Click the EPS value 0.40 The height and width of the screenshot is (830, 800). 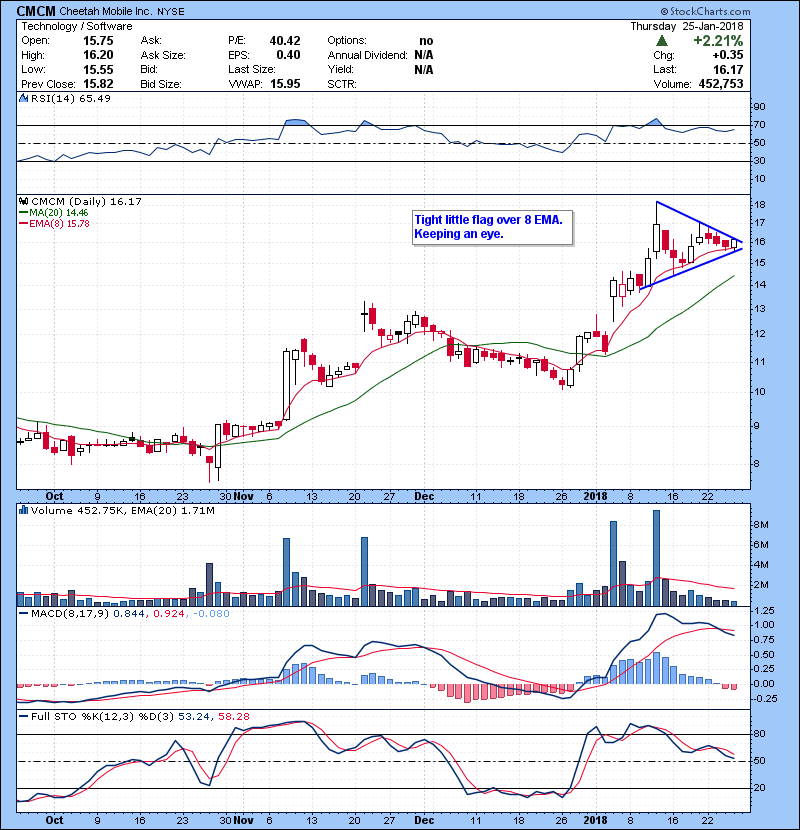coord(288,55)
